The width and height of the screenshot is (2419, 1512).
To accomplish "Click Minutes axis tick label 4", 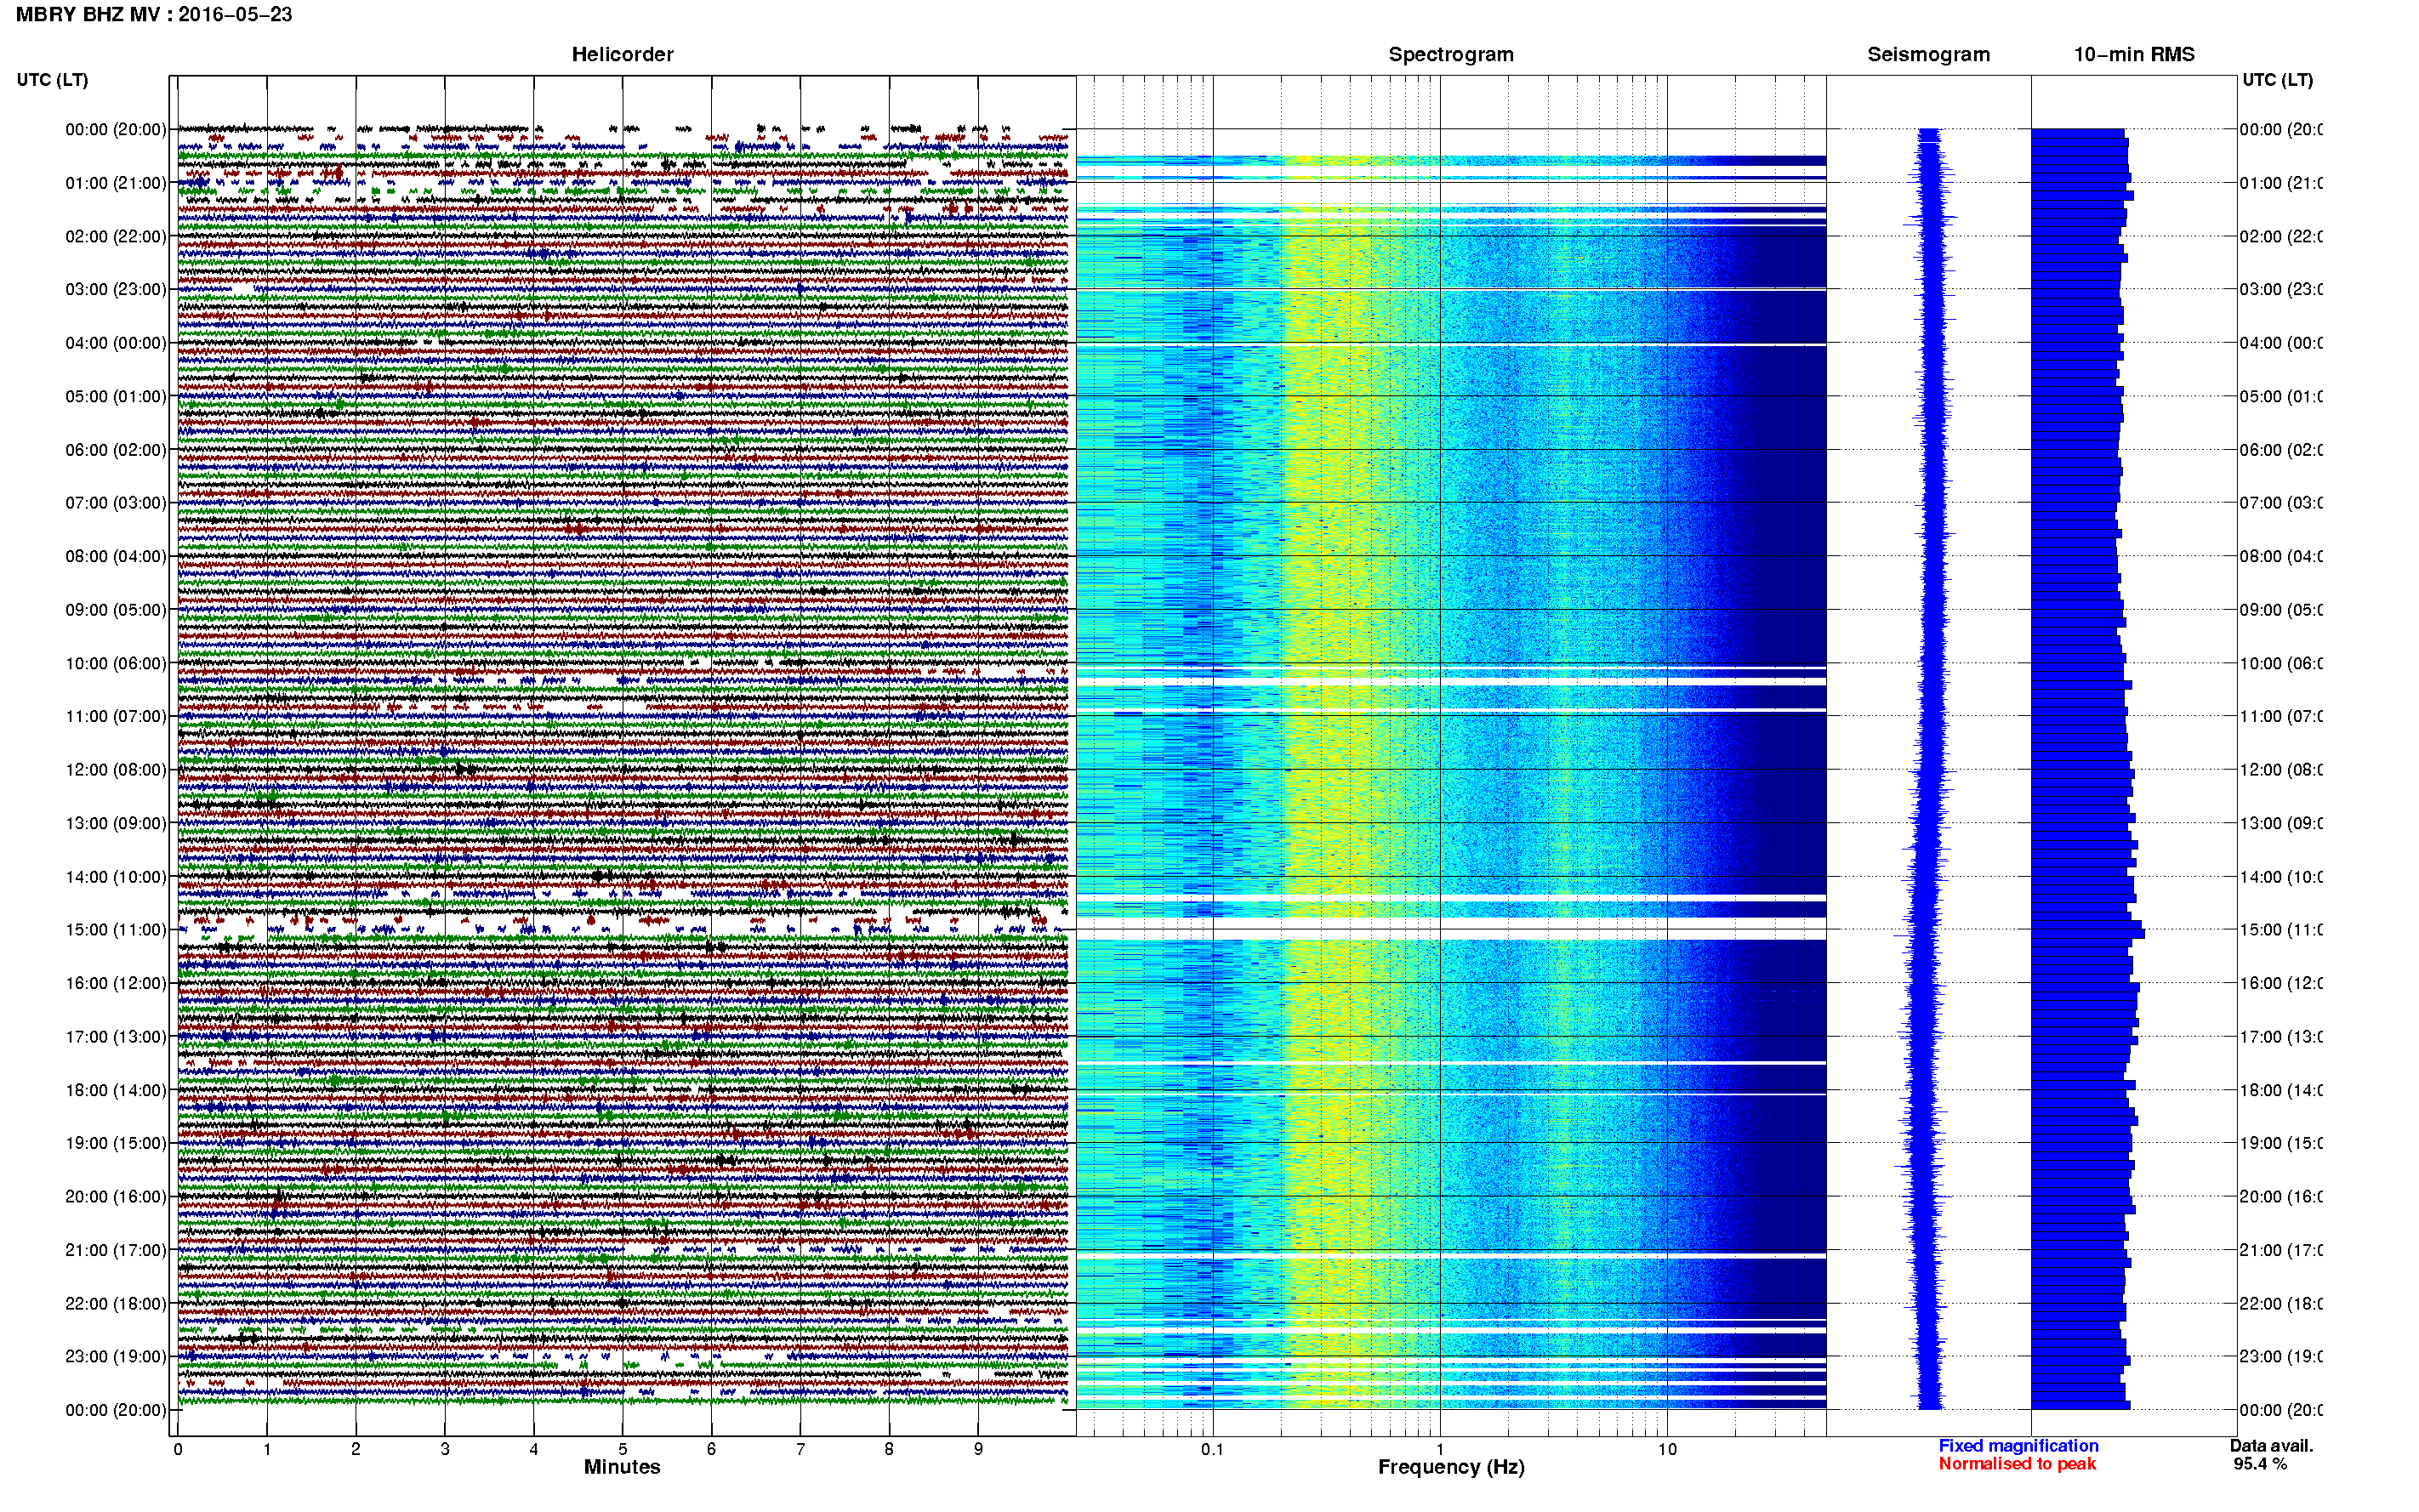I will coord(534,1449).
